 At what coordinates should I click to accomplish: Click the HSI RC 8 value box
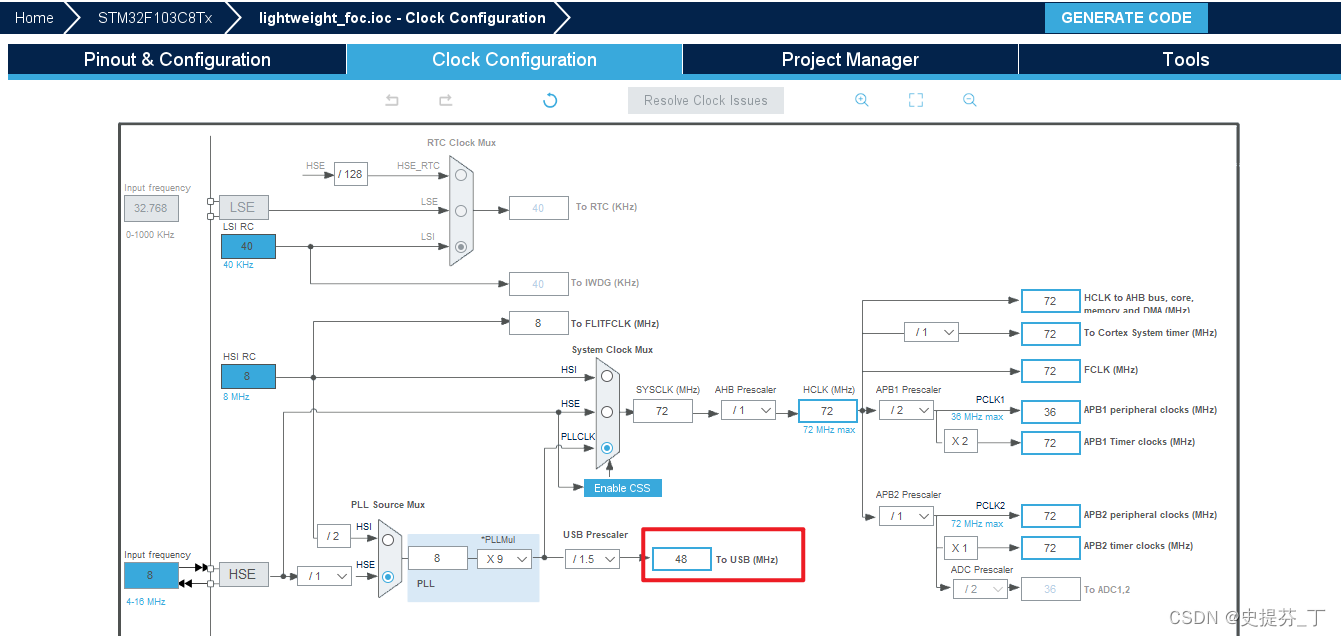point(247,376)
